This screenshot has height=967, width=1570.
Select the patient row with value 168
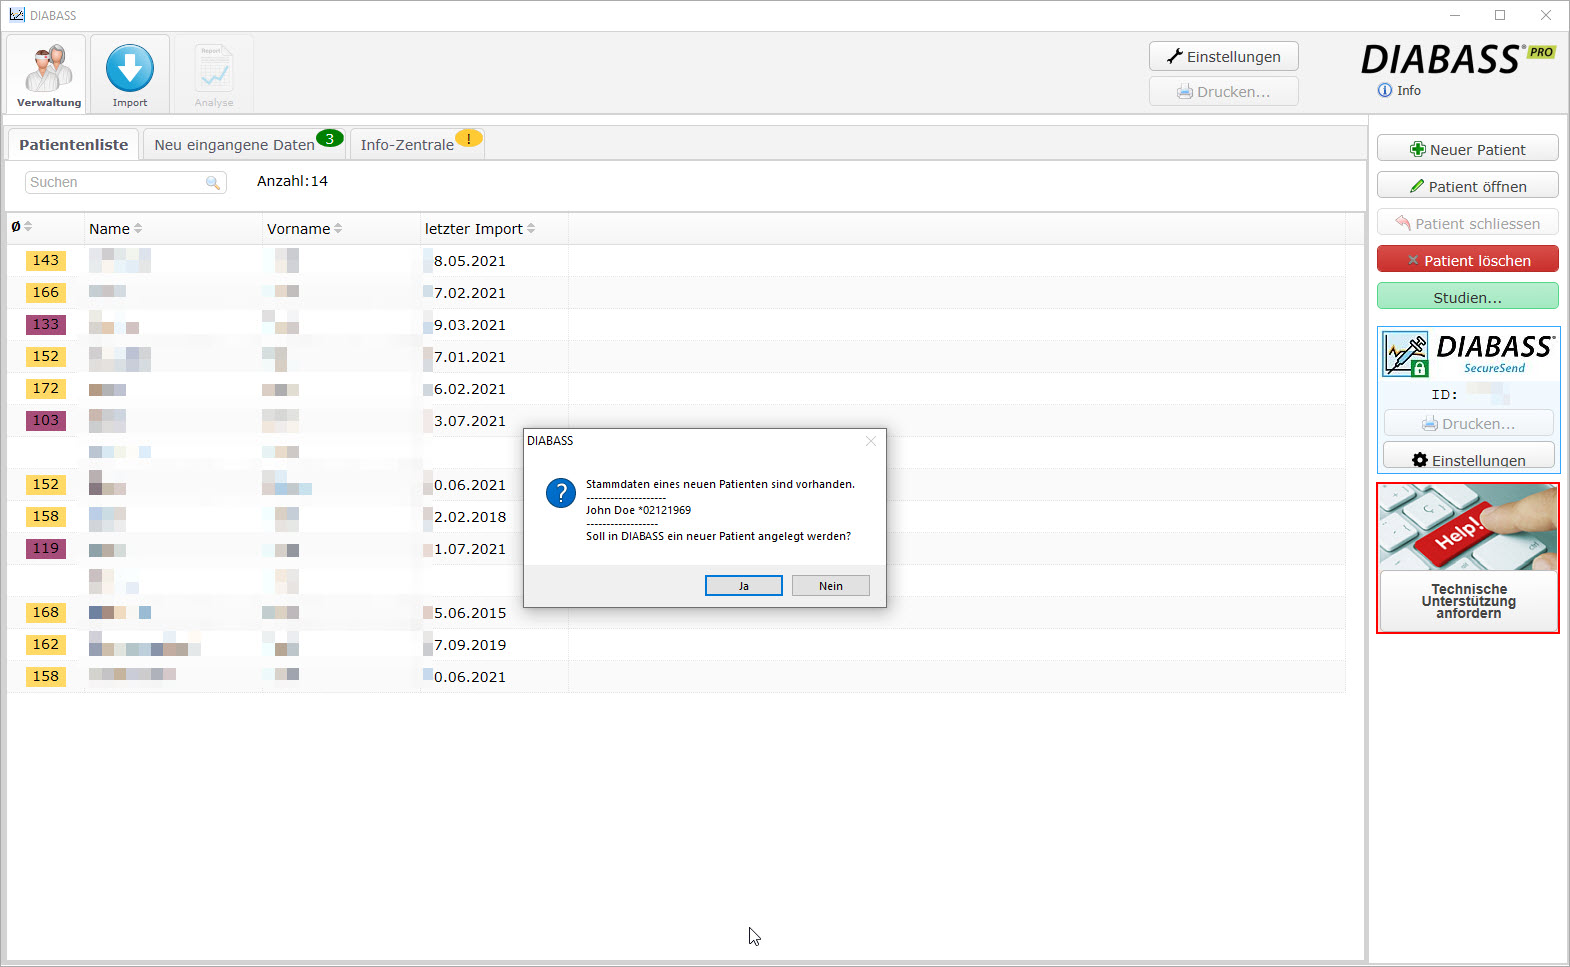point(676,613)
